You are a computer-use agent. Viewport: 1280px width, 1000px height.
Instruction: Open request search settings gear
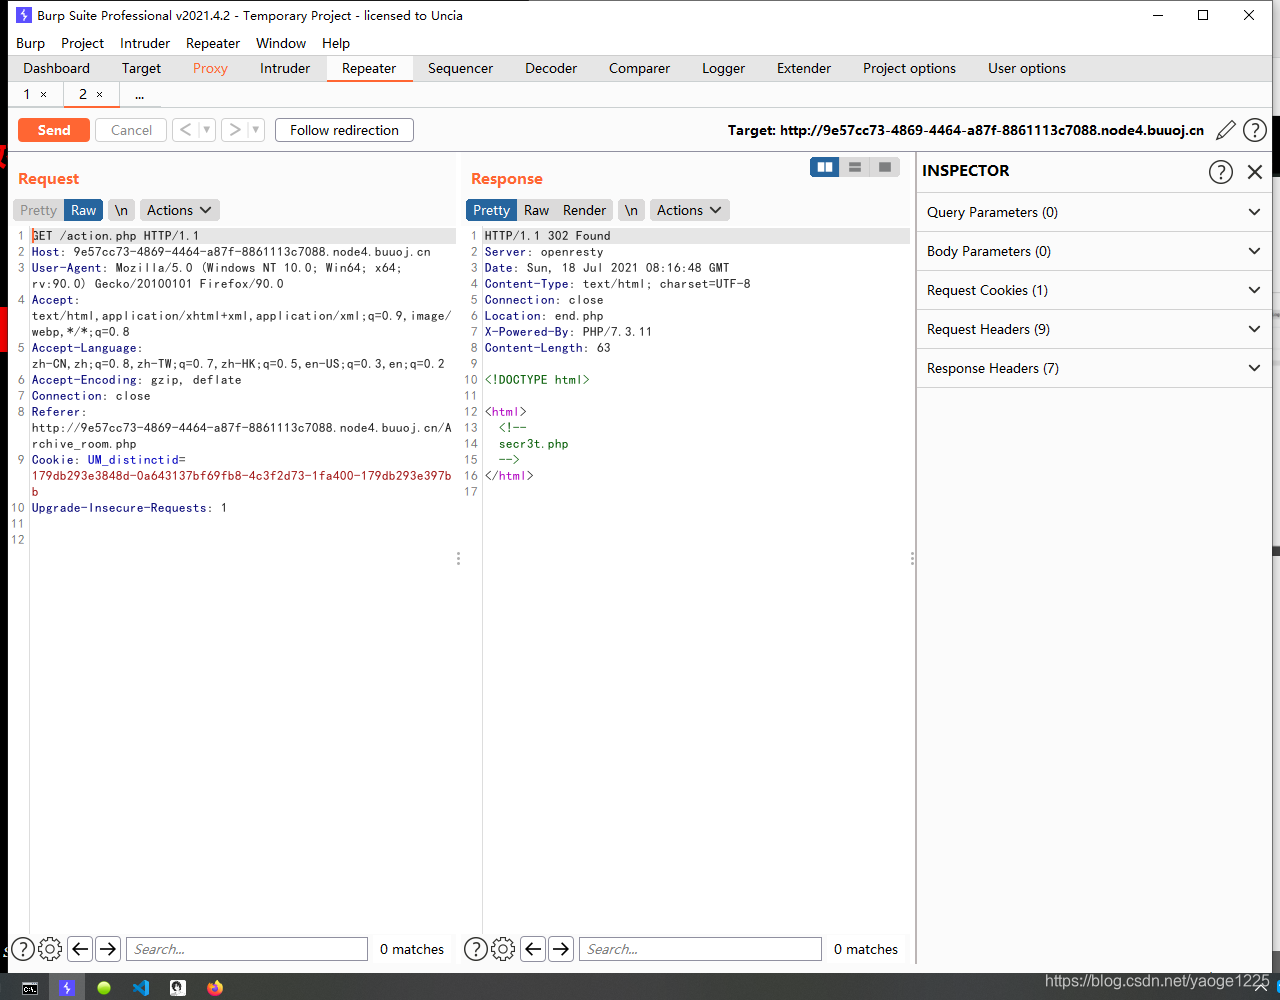click(50, 949)
